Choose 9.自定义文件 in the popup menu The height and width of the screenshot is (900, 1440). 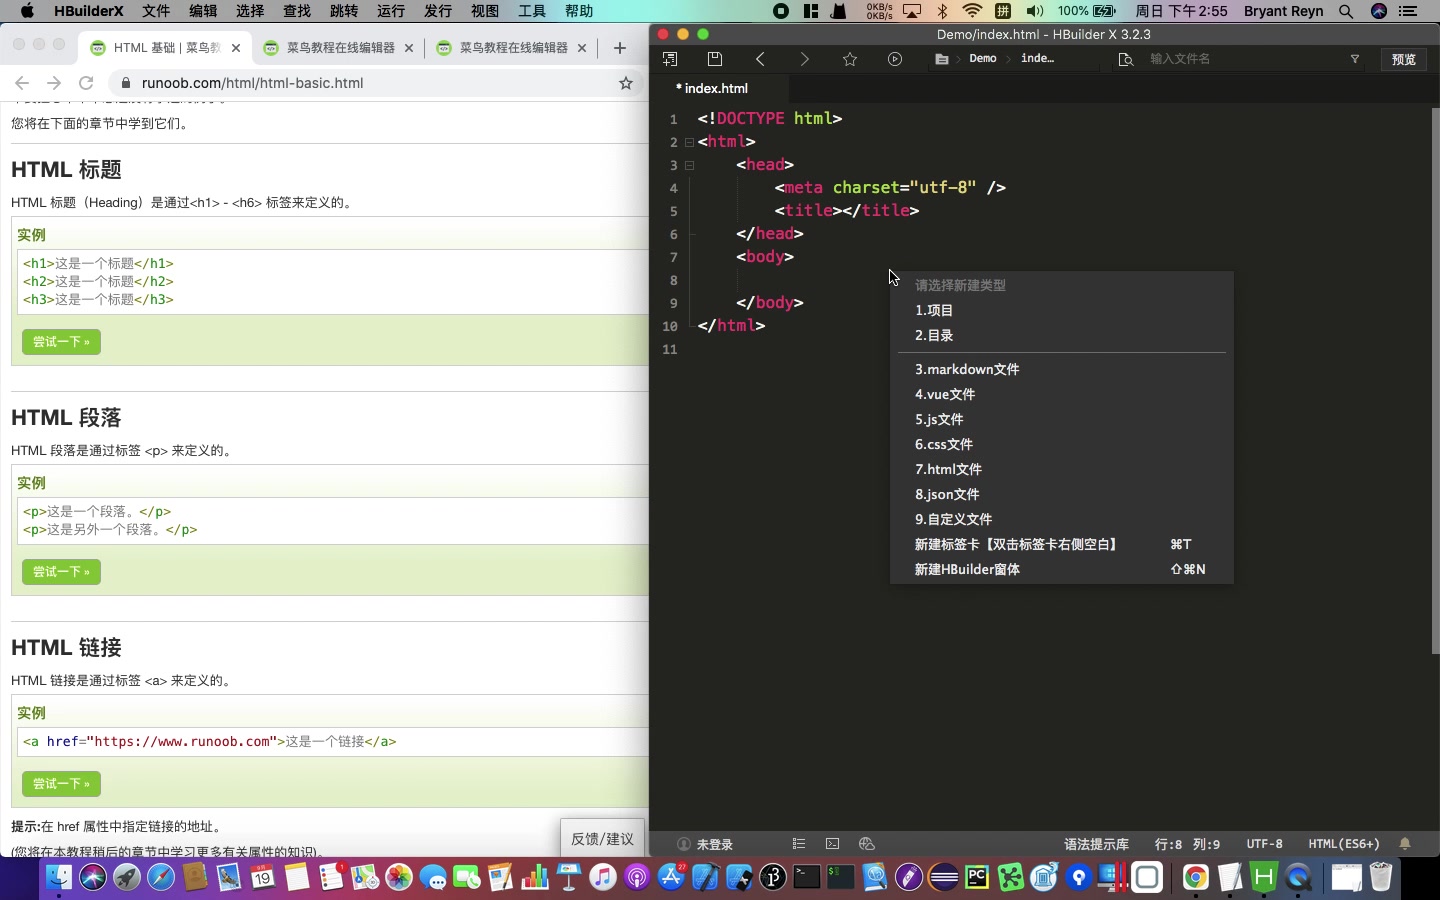(x=1061, y=520)
